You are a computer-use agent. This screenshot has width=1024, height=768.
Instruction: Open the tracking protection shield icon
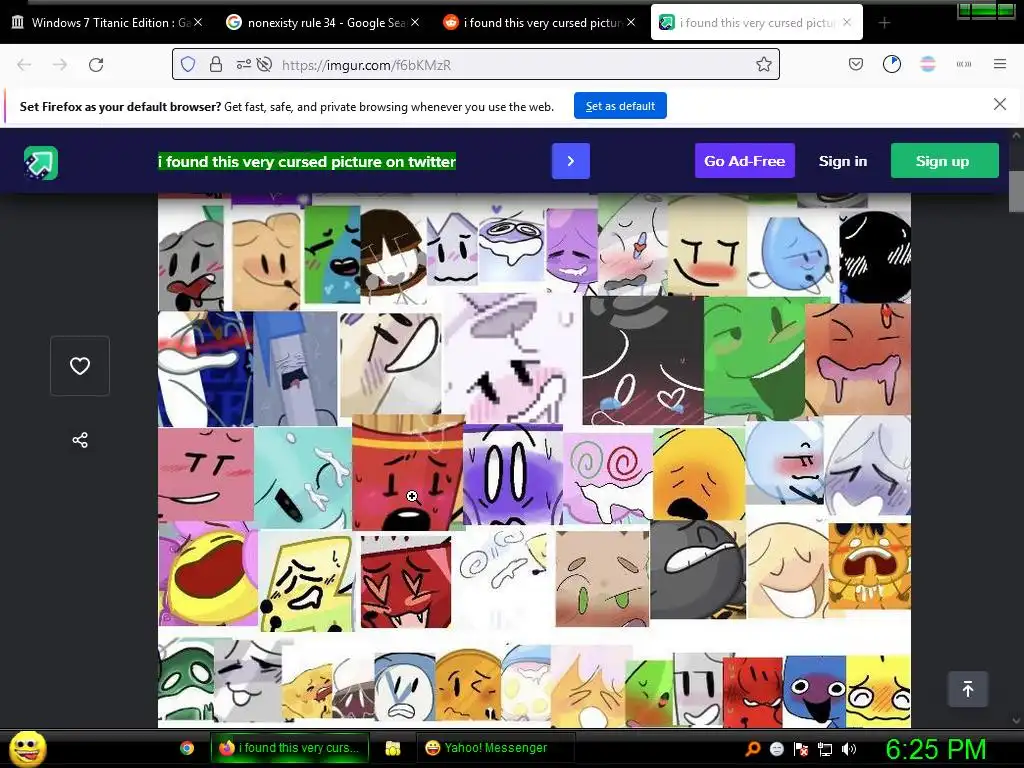click(x=188, y=64)
